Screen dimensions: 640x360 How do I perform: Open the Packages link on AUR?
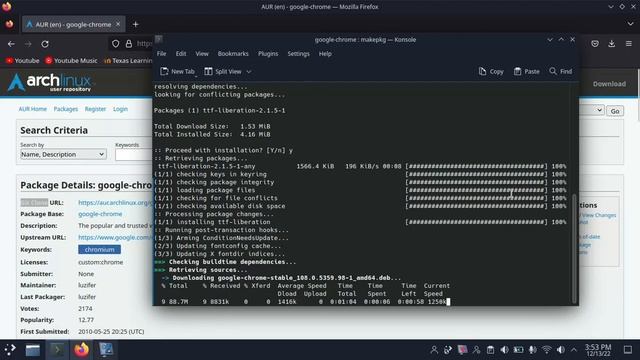[x=66, y=109]
